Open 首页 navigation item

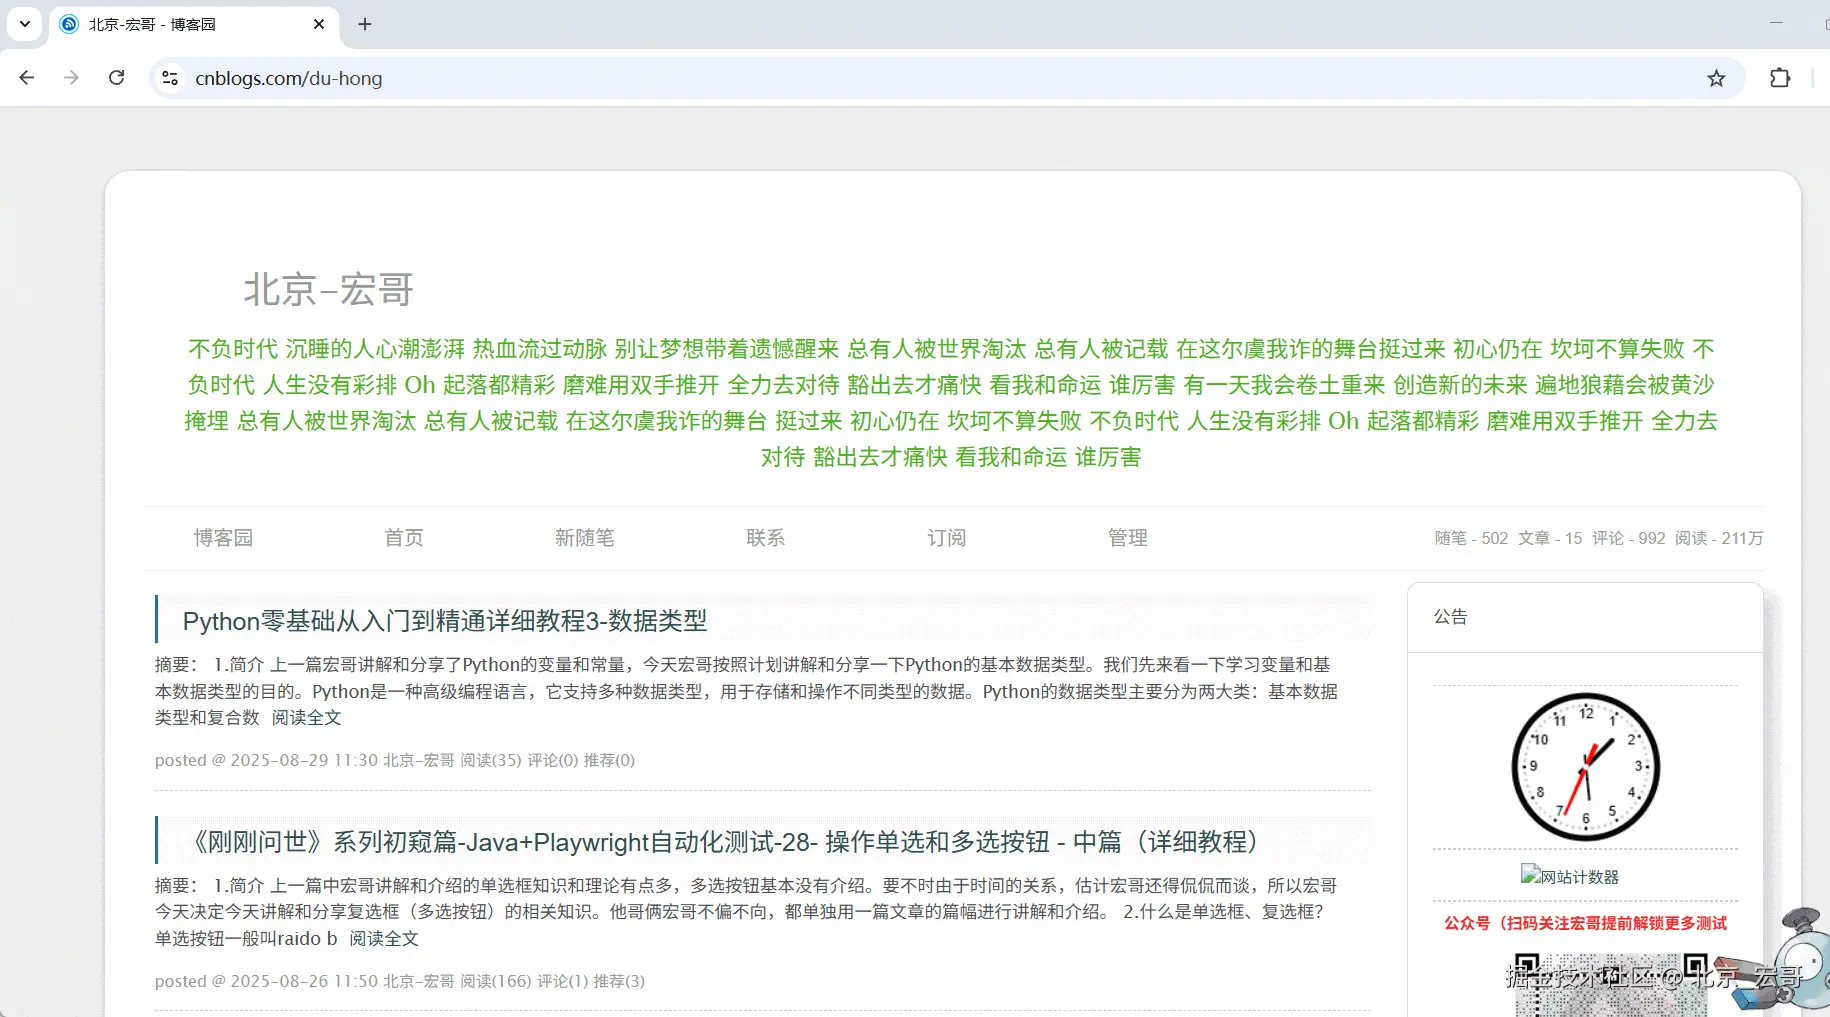404,538
